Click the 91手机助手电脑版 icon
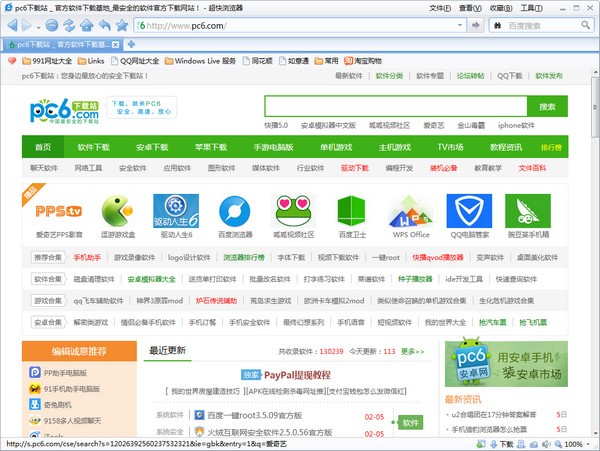This screenshot has width=600, height=451. click(x=35, y=389)
